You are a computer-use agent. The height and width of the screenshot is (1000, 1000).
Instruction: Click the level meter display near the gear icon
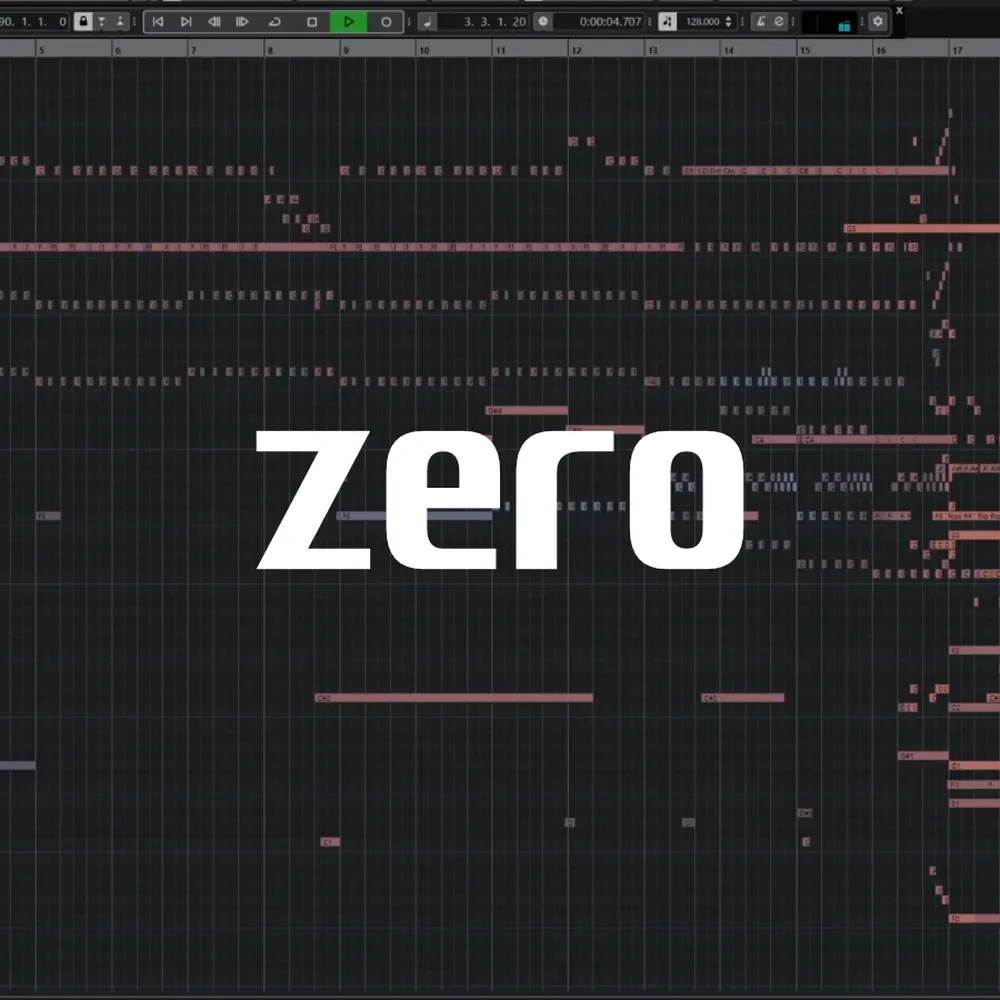pyautogui.click(x=832, y=22)
